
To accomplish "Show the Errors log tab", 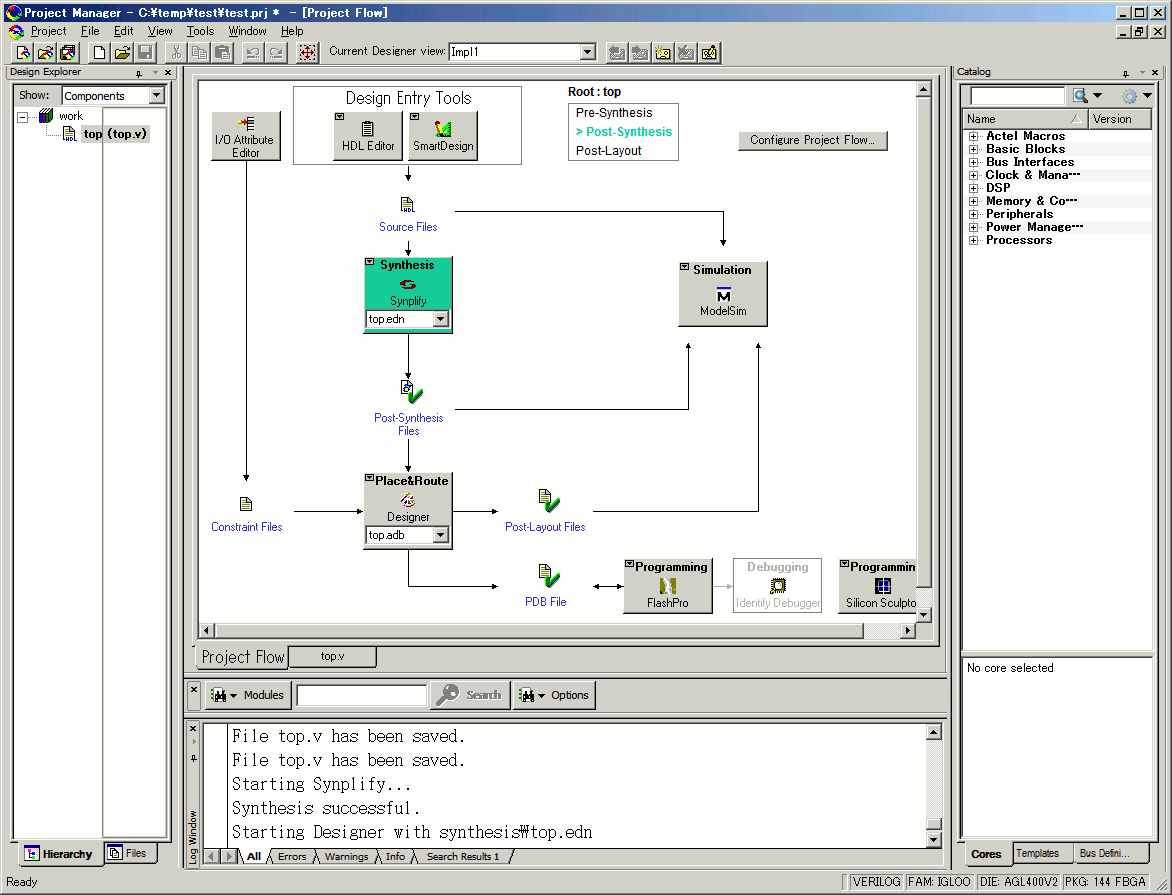I will click(x=292, y=857).
